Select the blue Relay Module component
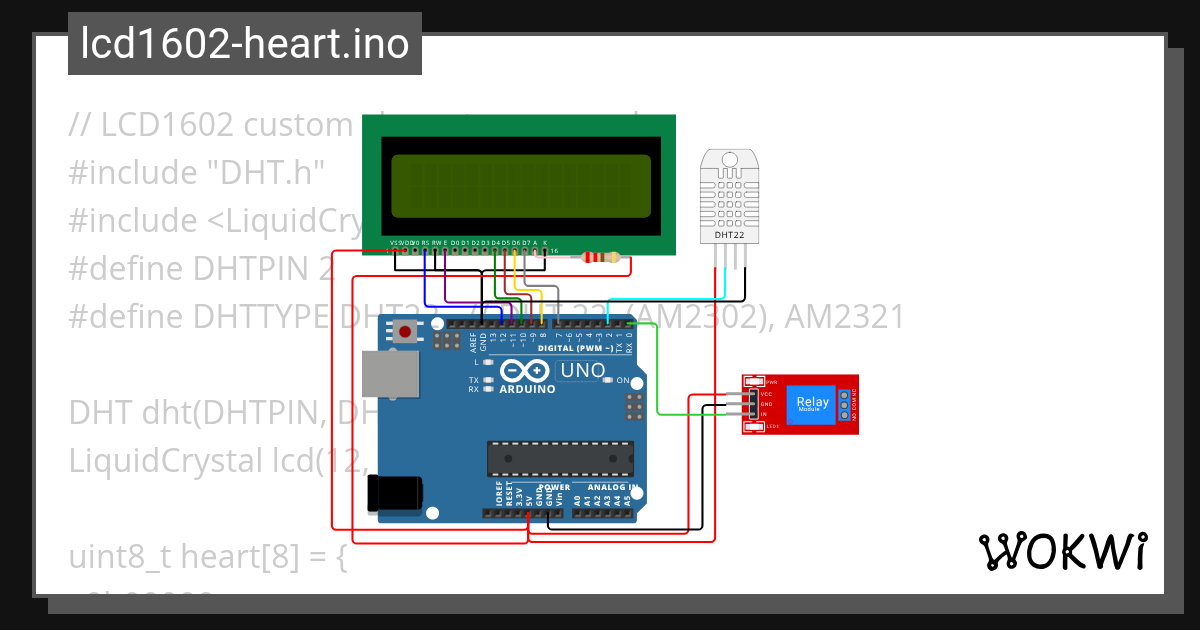Screen dimensions: 1200x630 812,403
